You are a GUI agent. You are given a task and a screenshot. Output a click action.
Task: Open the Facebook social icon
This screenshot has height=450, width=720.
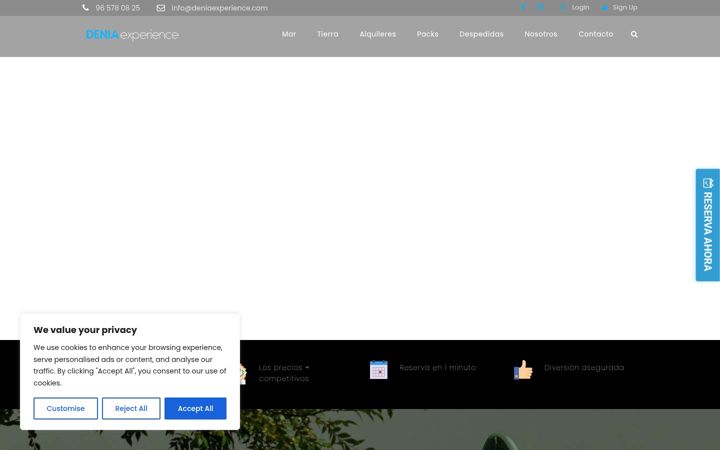tap(523, 7)
